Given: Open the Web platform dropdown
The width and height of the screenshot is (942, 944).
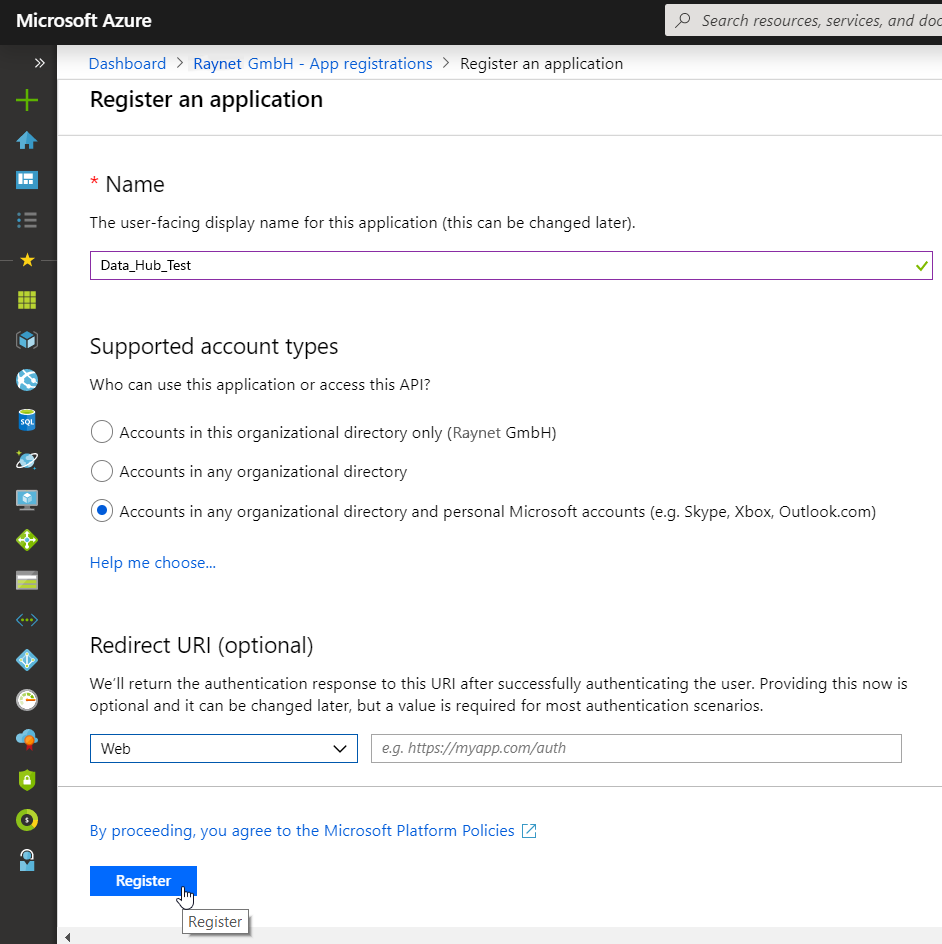Looking at the screenshot, I should coord(223,747).
